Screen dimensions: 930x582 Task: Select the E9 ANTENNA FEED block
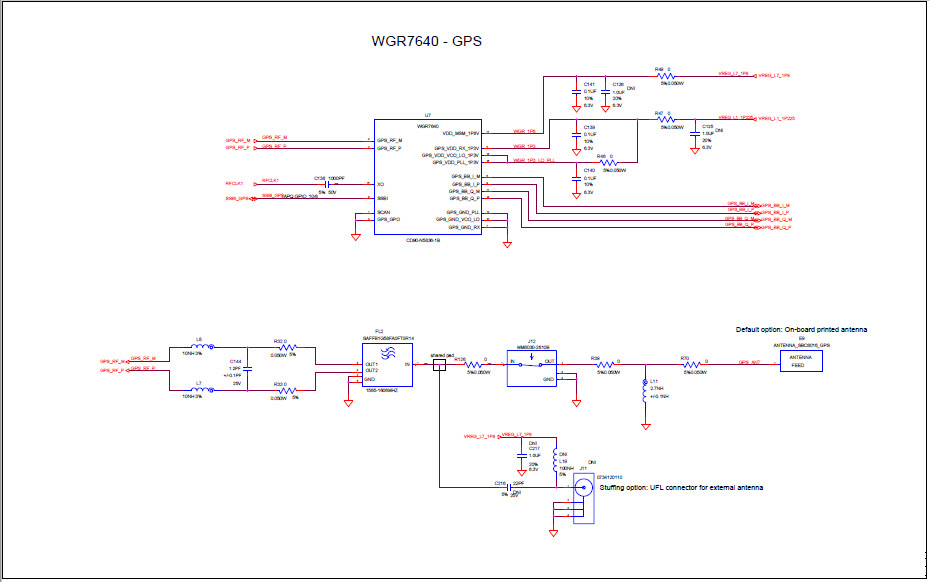[x=801, y=361]
